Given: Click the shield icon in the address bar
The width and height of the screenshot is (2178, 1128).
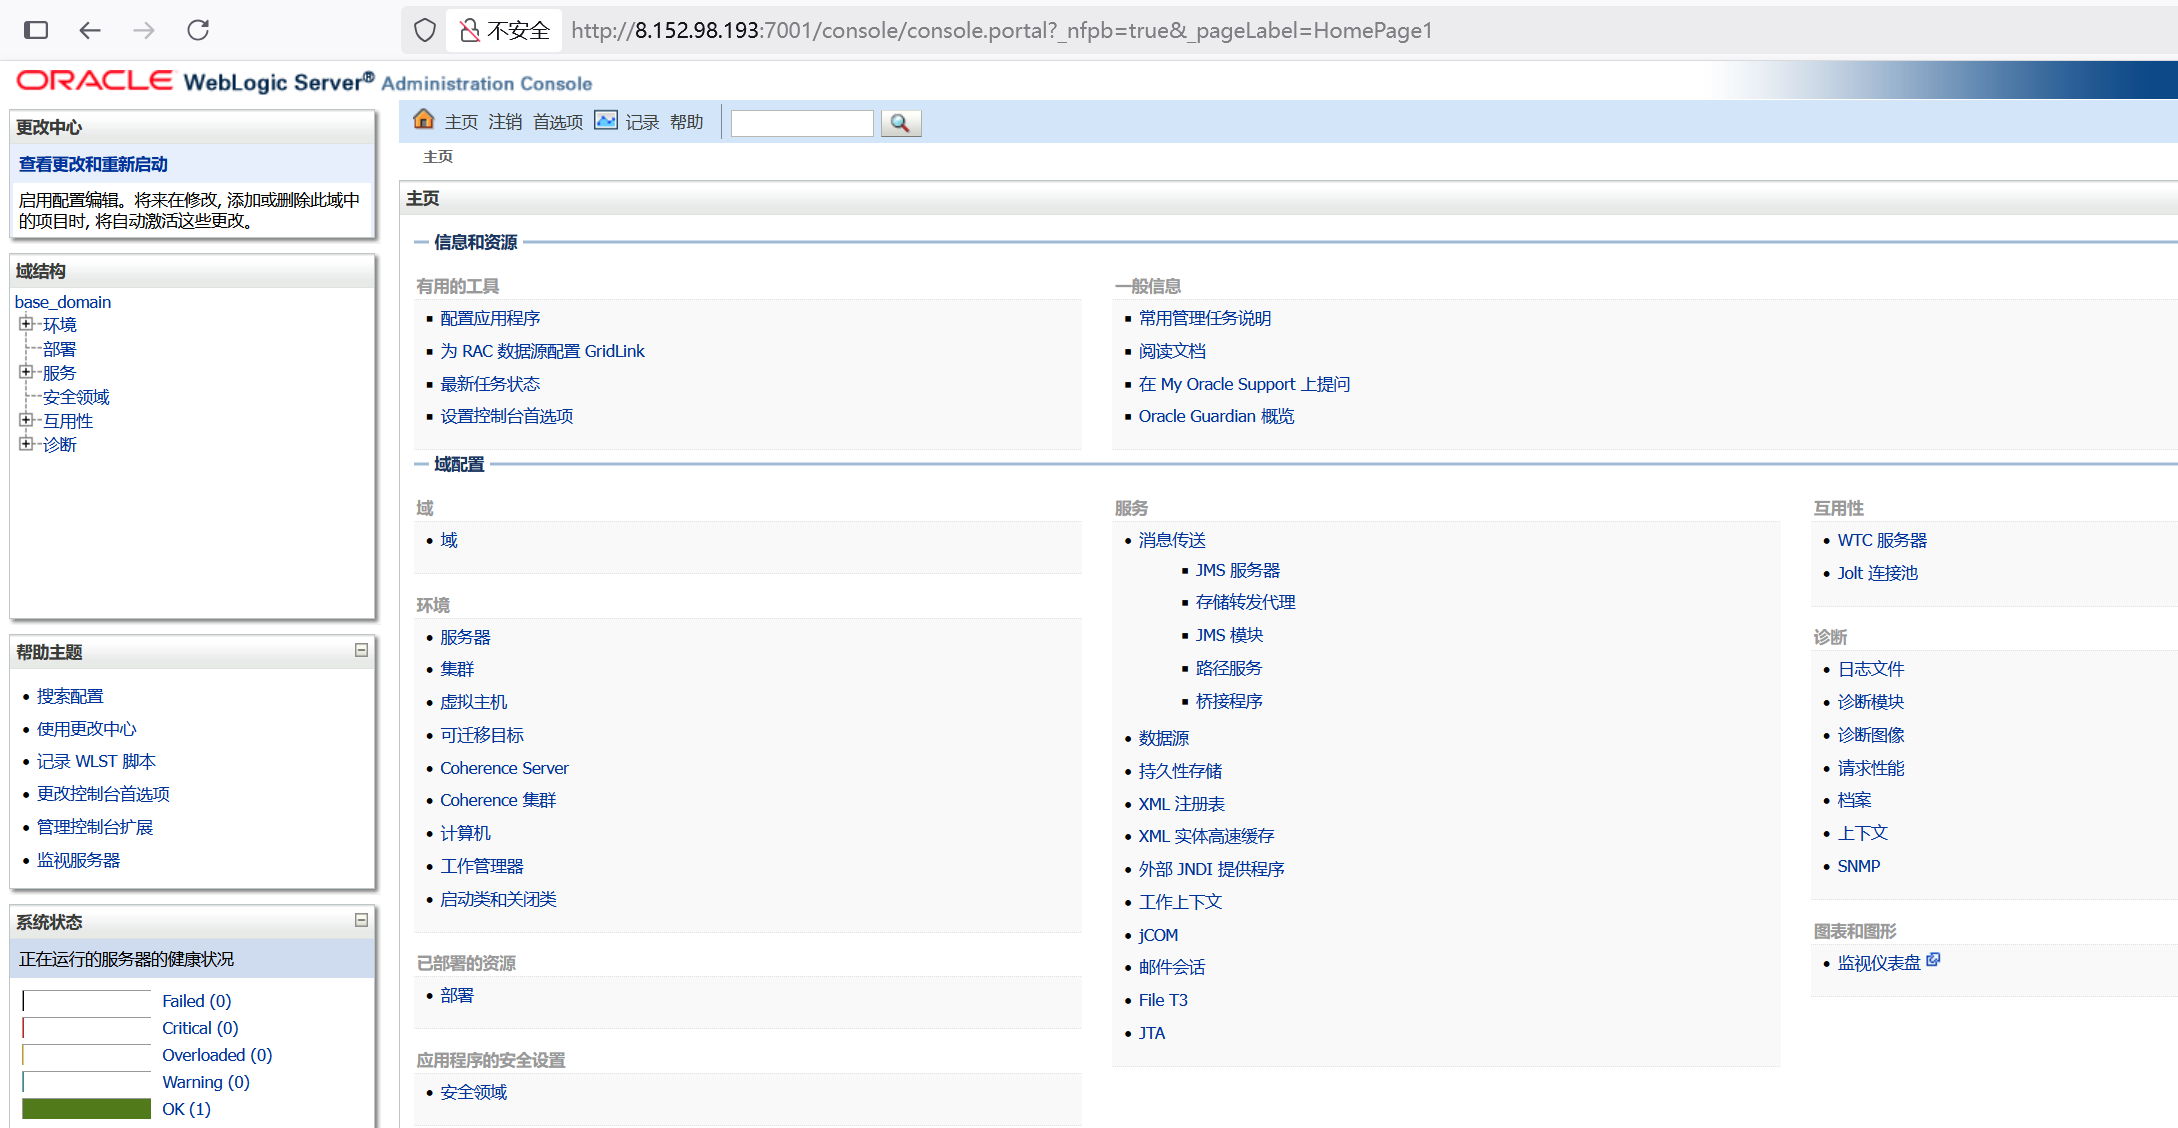Looking at the screenshot, I should pos(425,30).
